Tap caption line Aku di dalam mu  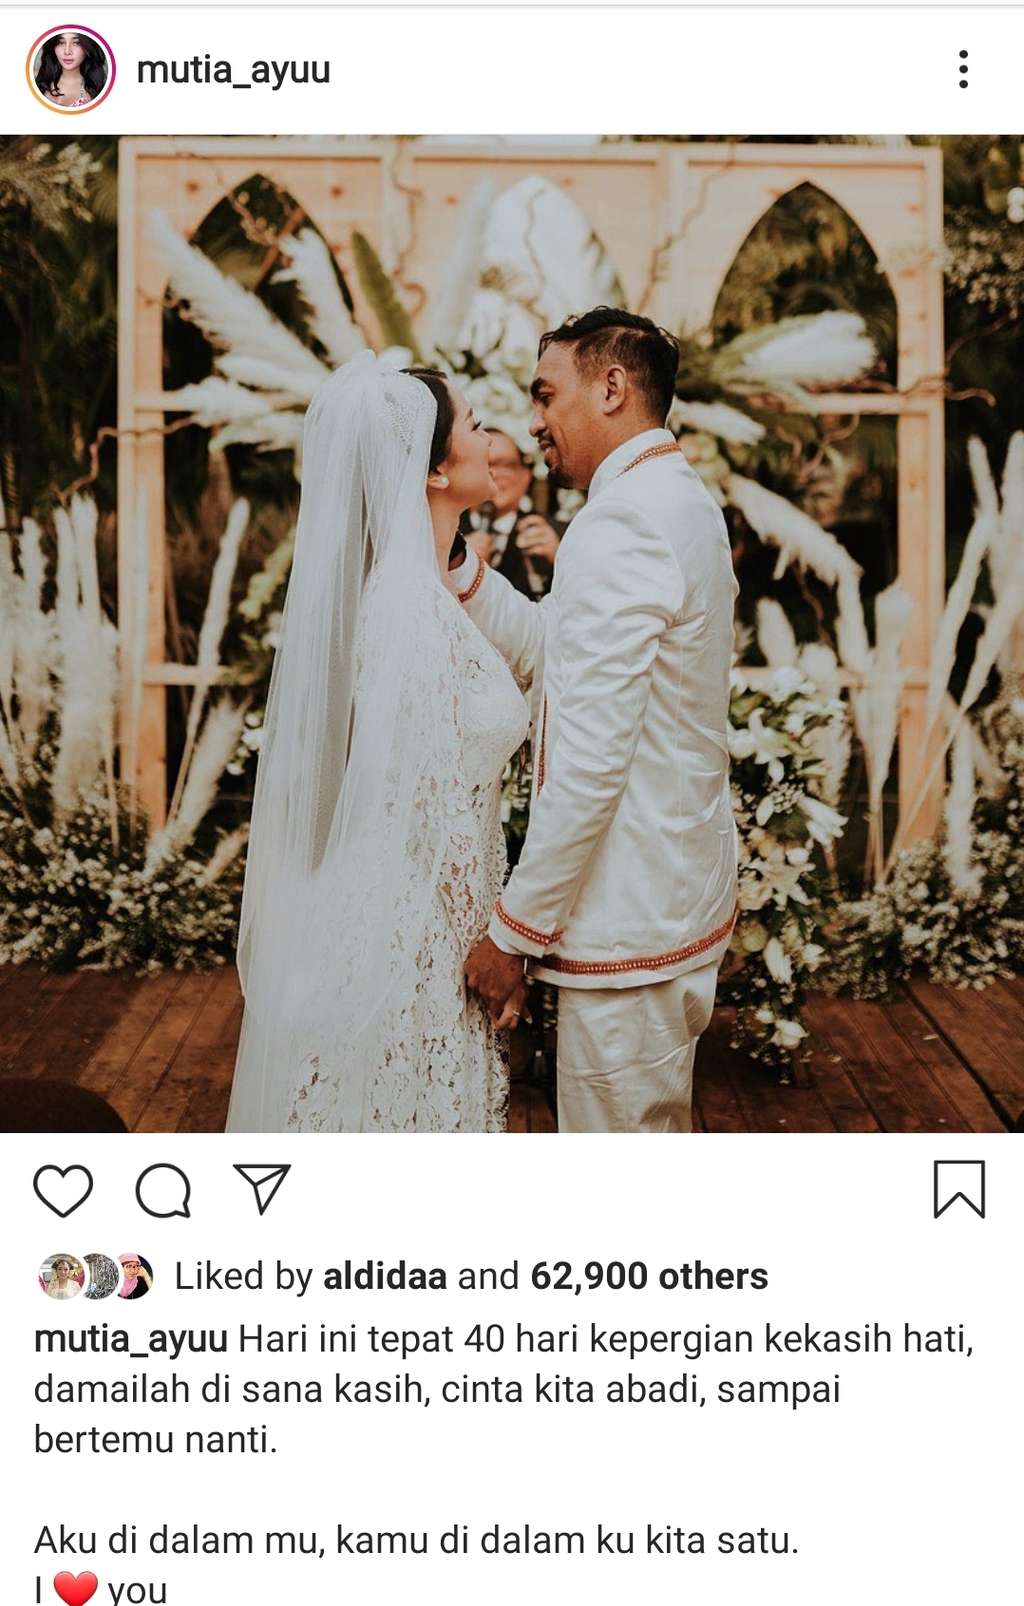coord(416,1540)
